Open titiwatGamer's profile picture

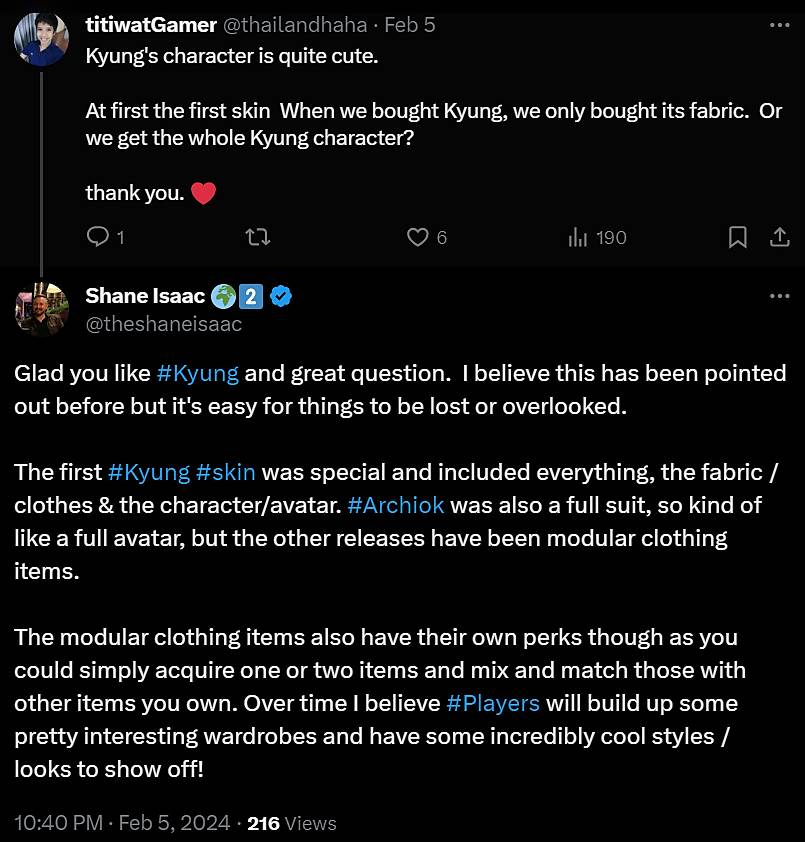(x=42, y=40)
